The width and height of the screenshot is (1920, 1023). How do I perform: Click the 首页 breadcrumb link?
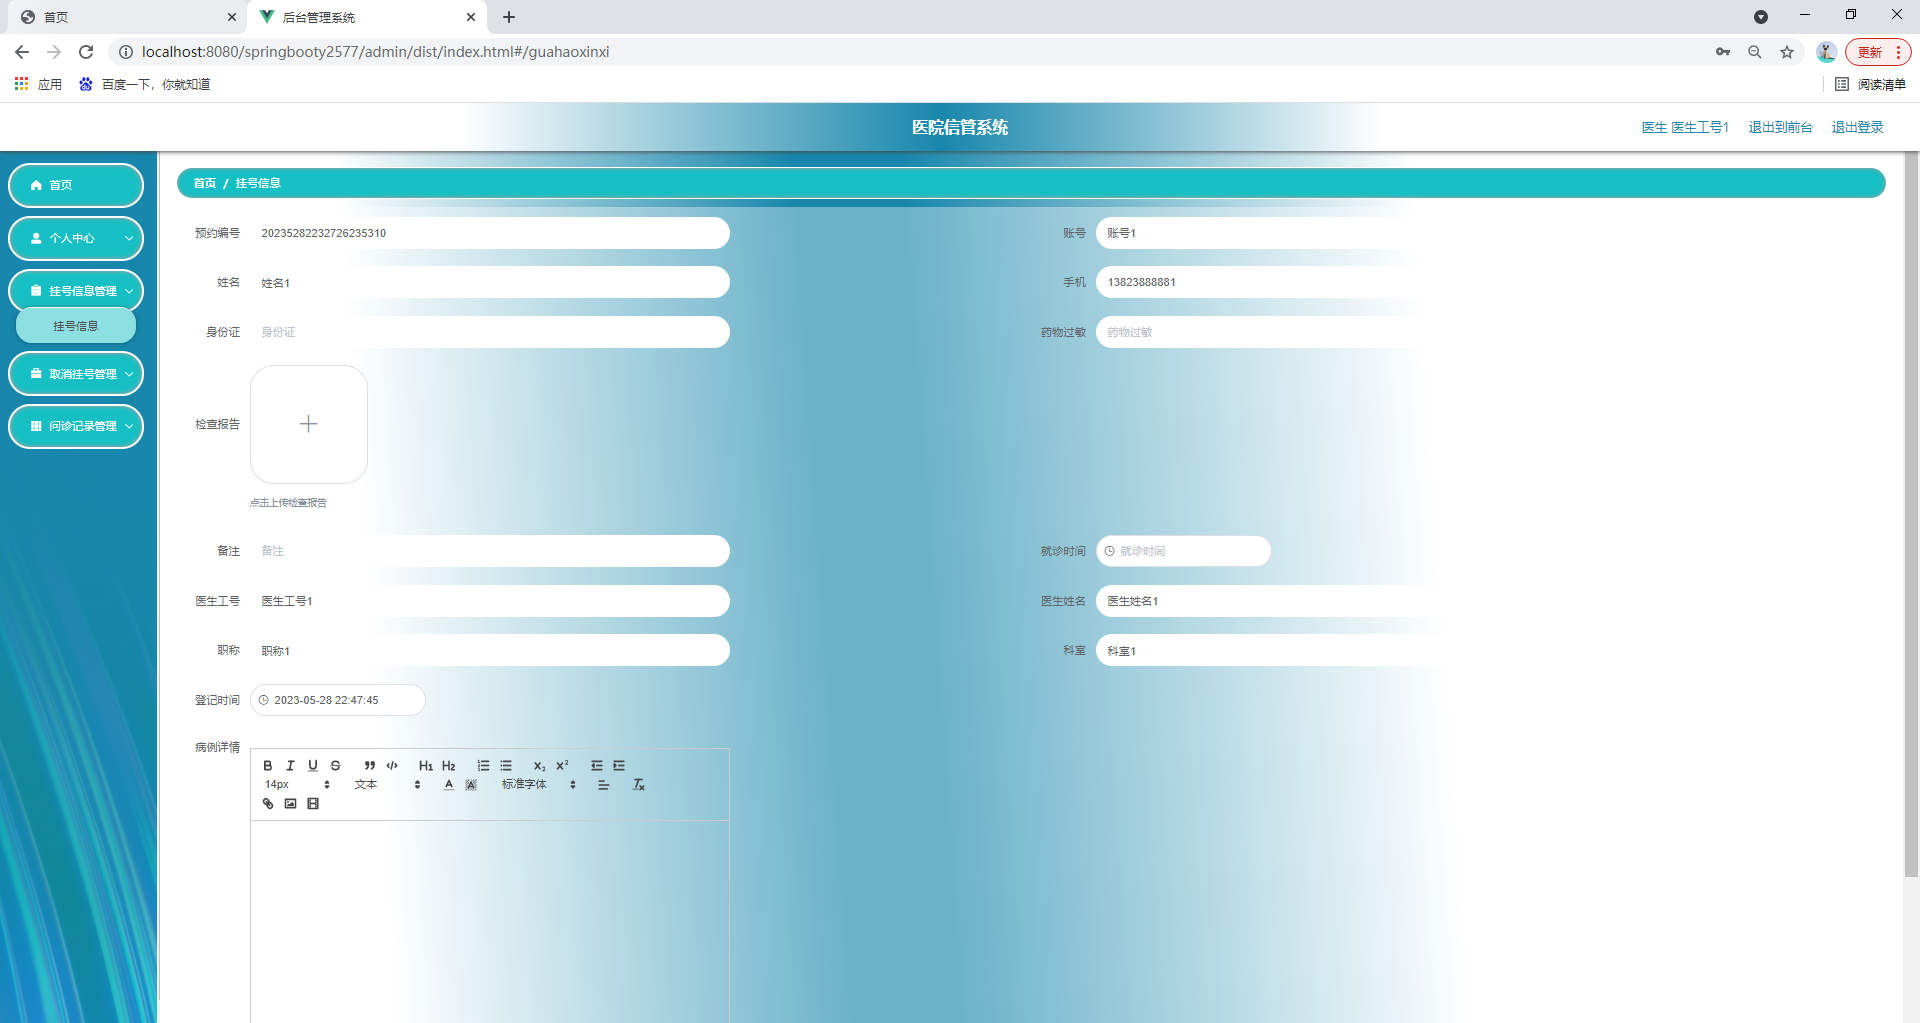[205, 183]
